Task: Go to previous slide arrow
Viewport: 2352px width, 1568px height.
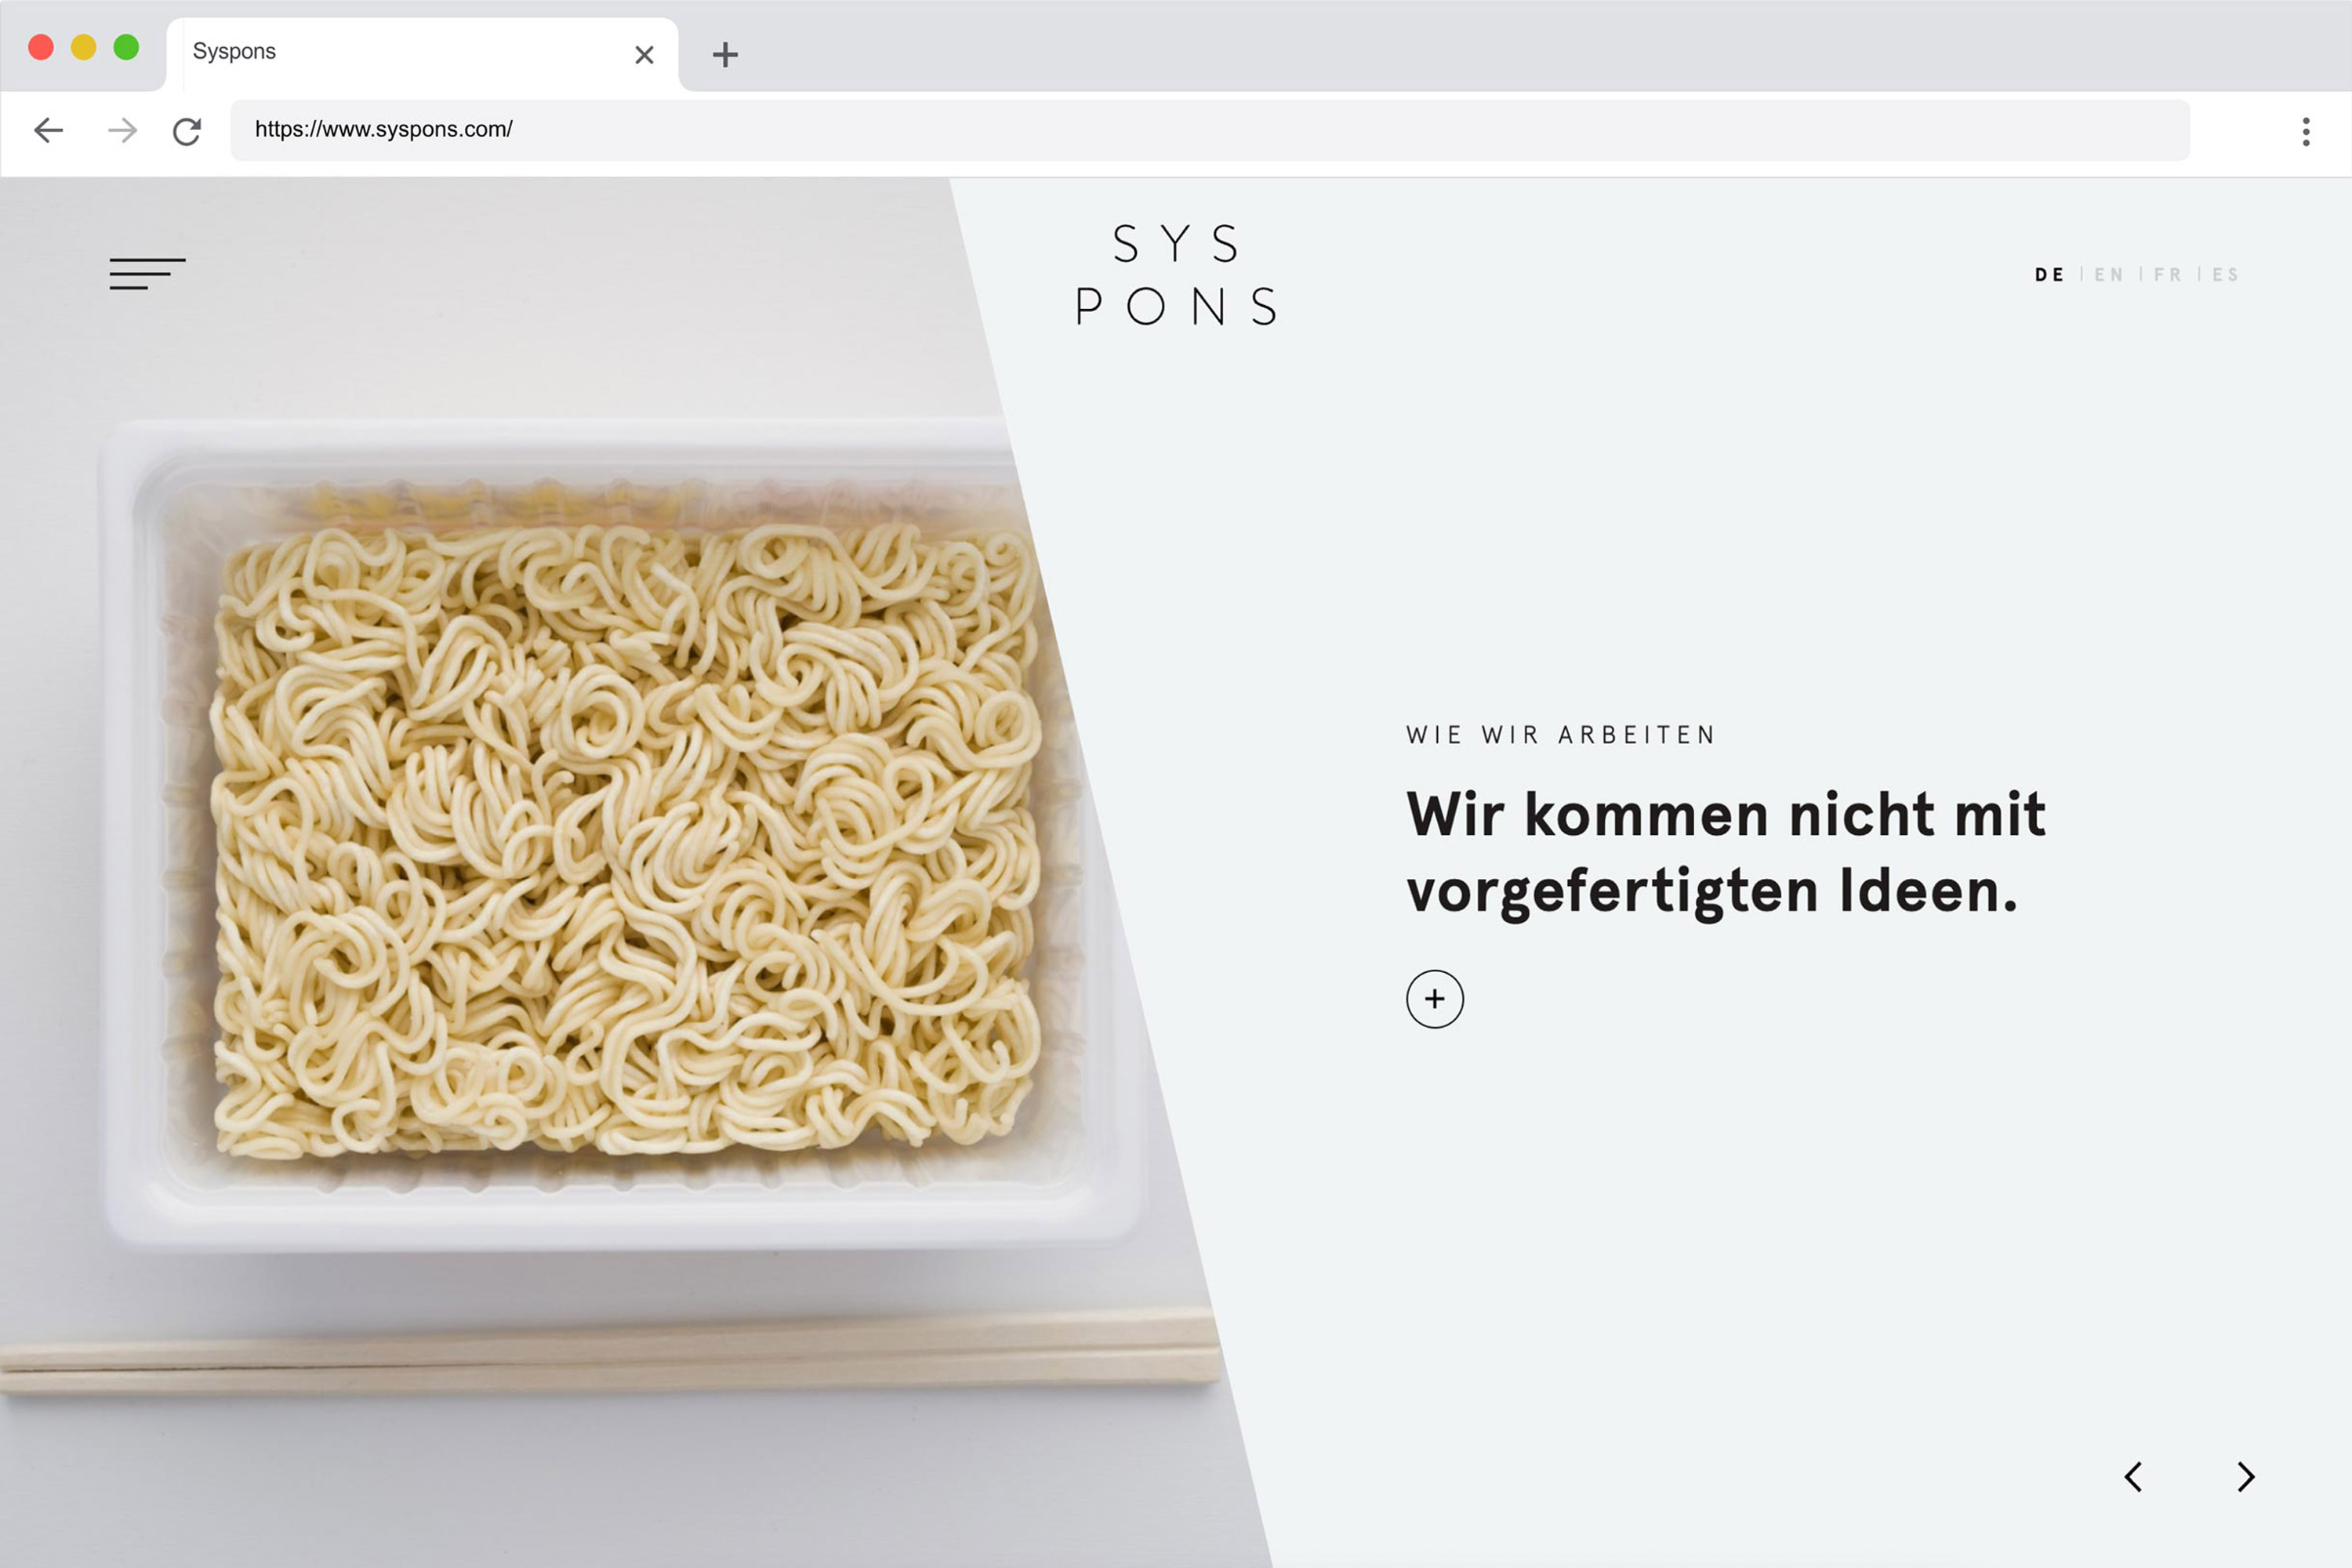Action: point(2132,1476)
